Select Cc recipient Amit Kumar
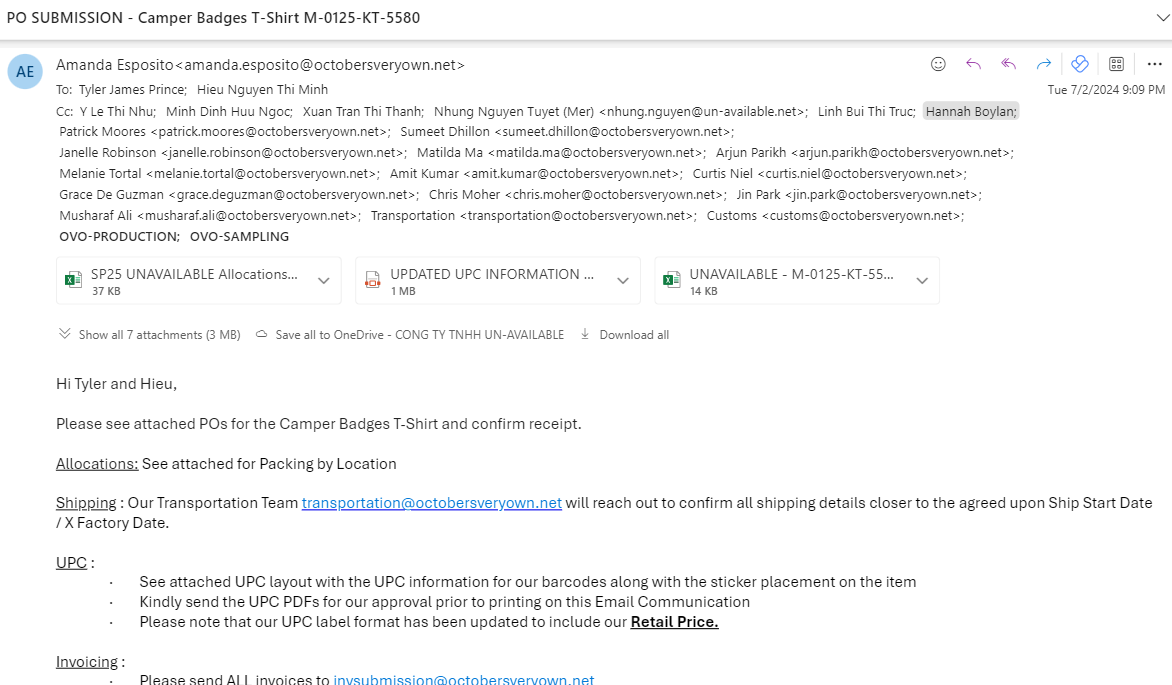The image size is (1172, 685). pos(536,173)
